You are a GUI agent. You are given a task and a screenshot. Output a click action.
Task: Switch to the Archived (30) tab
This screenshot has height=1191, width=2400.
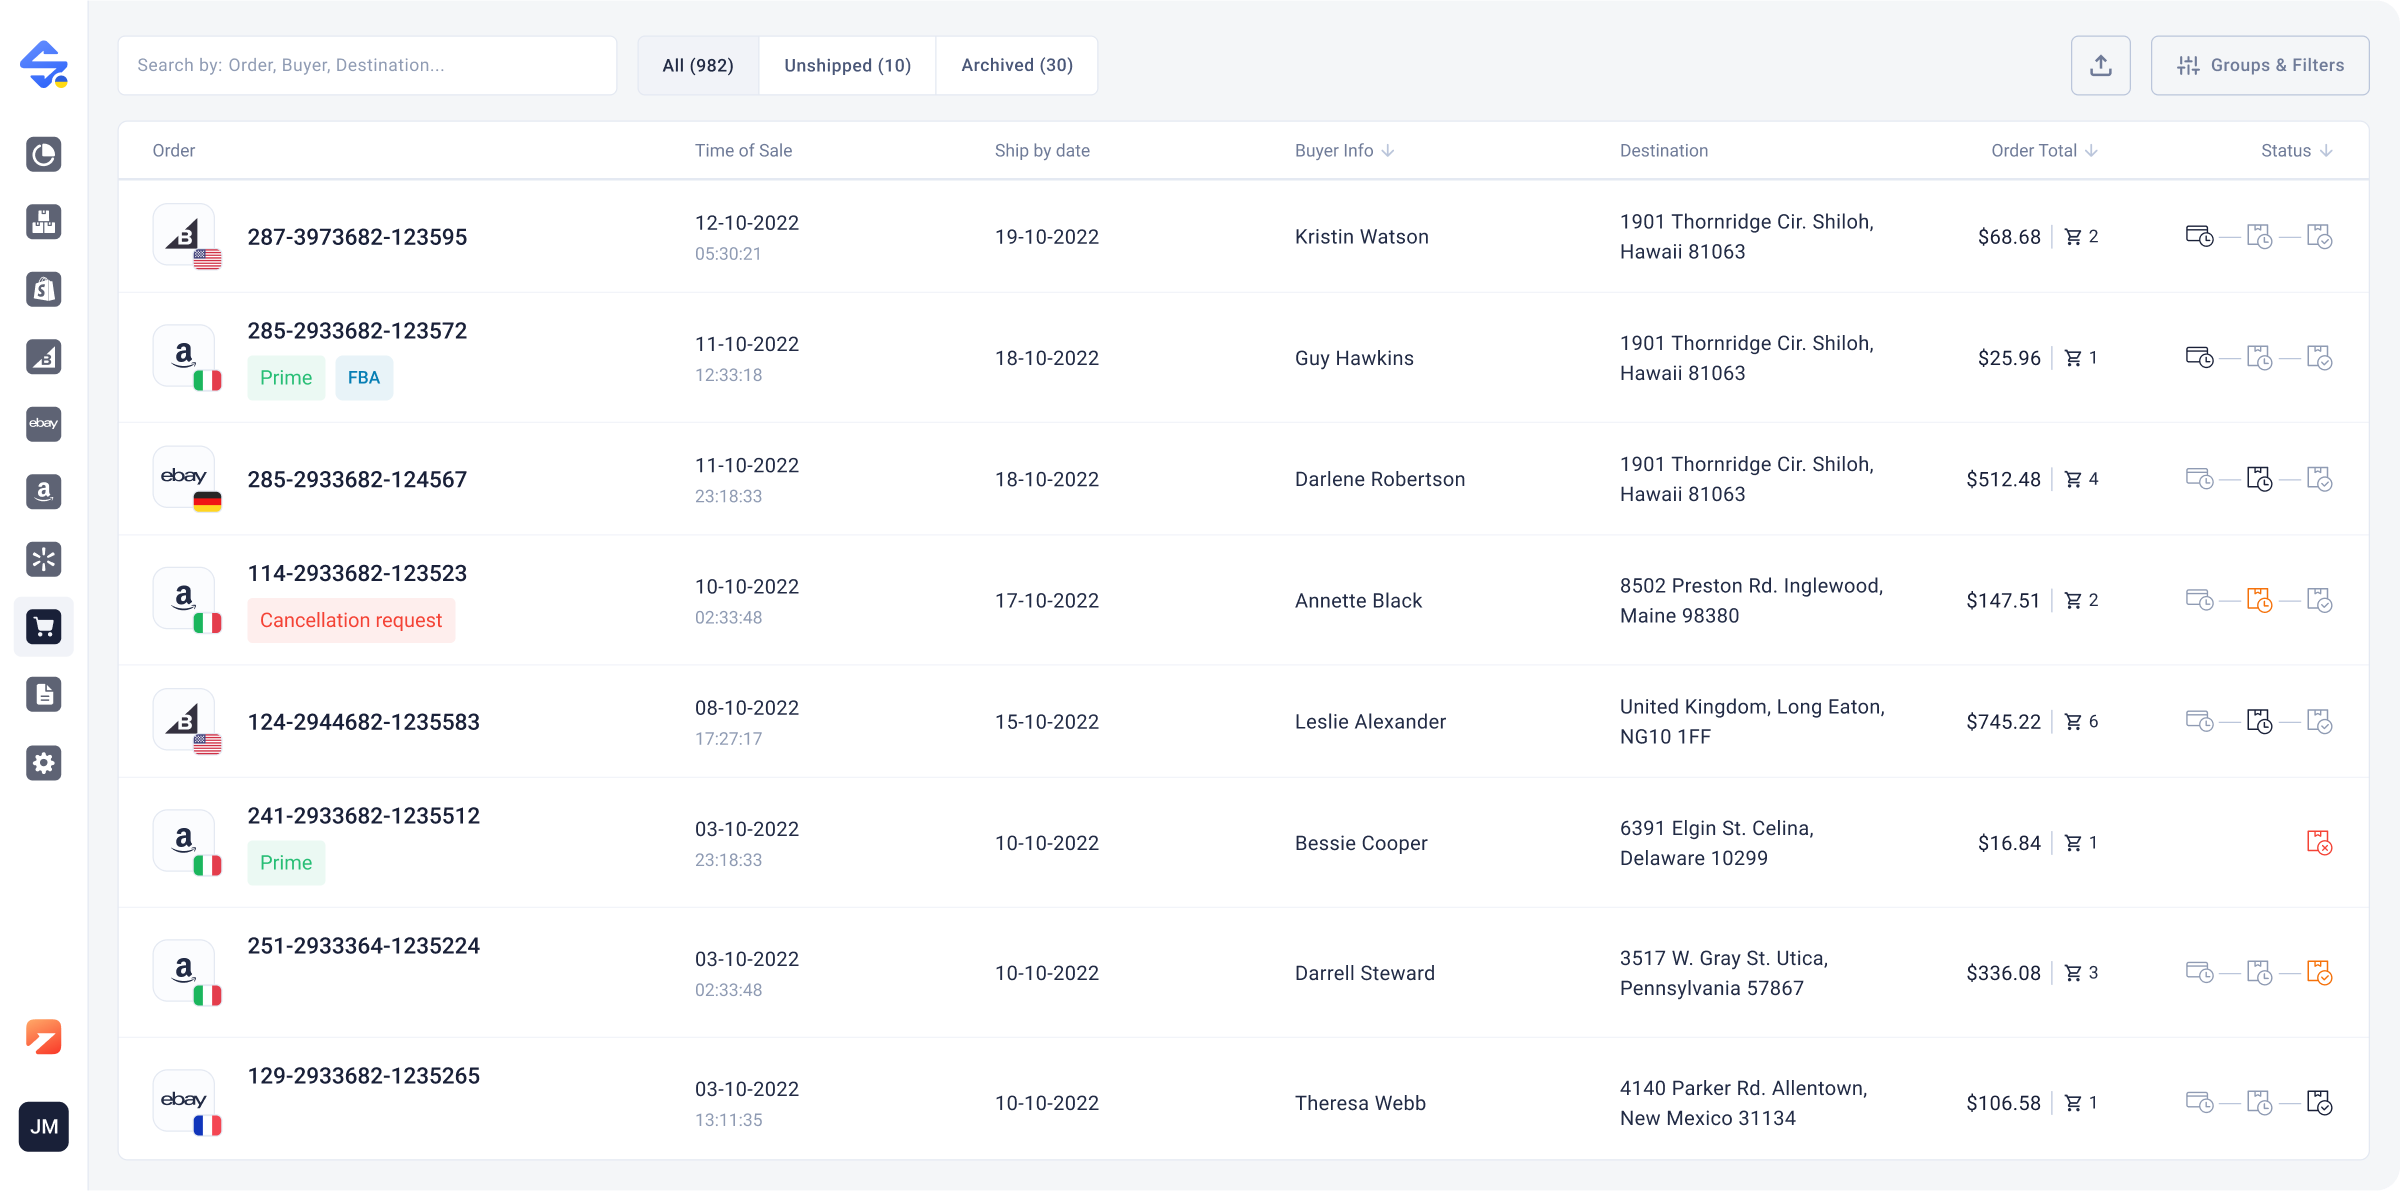click(1016, 65)
